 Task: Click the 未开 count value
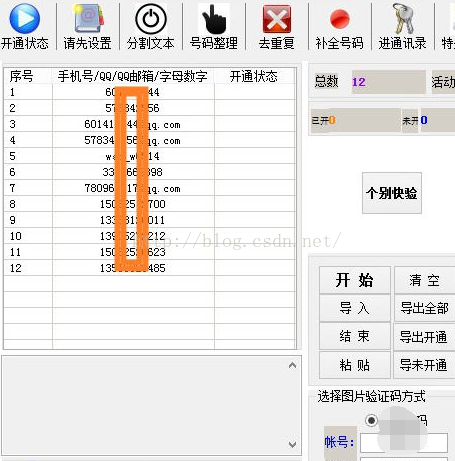click(x=424, y=120)
